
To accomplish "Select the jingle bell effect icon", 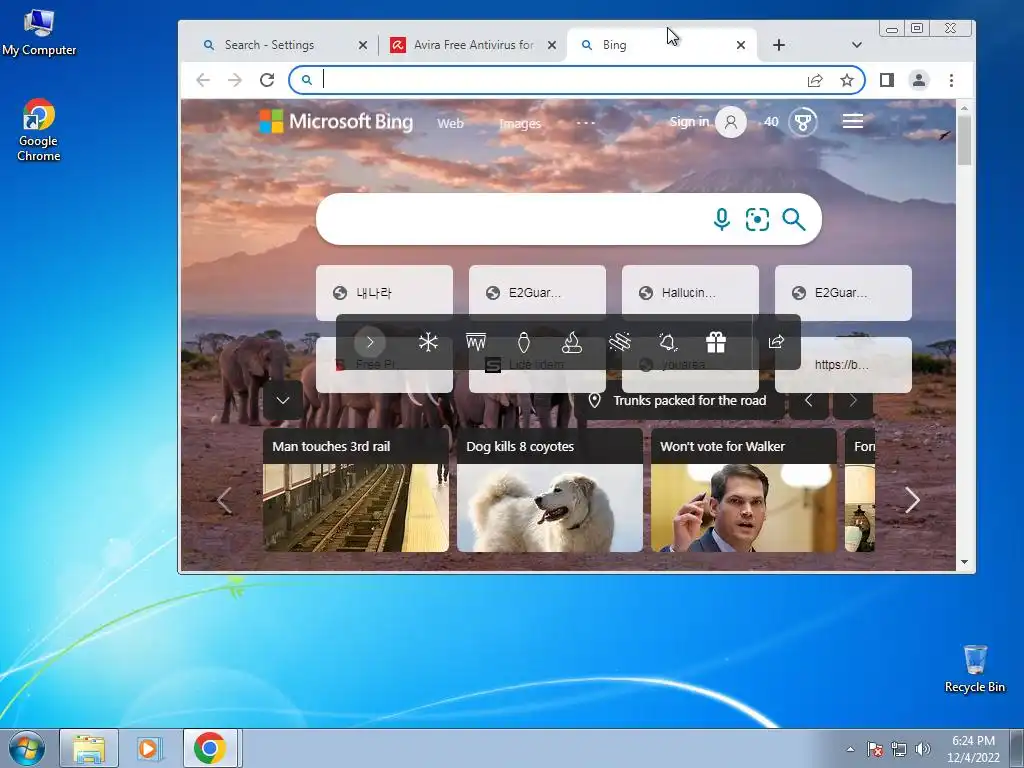I will pyautogui.click(x=667, y=342).
